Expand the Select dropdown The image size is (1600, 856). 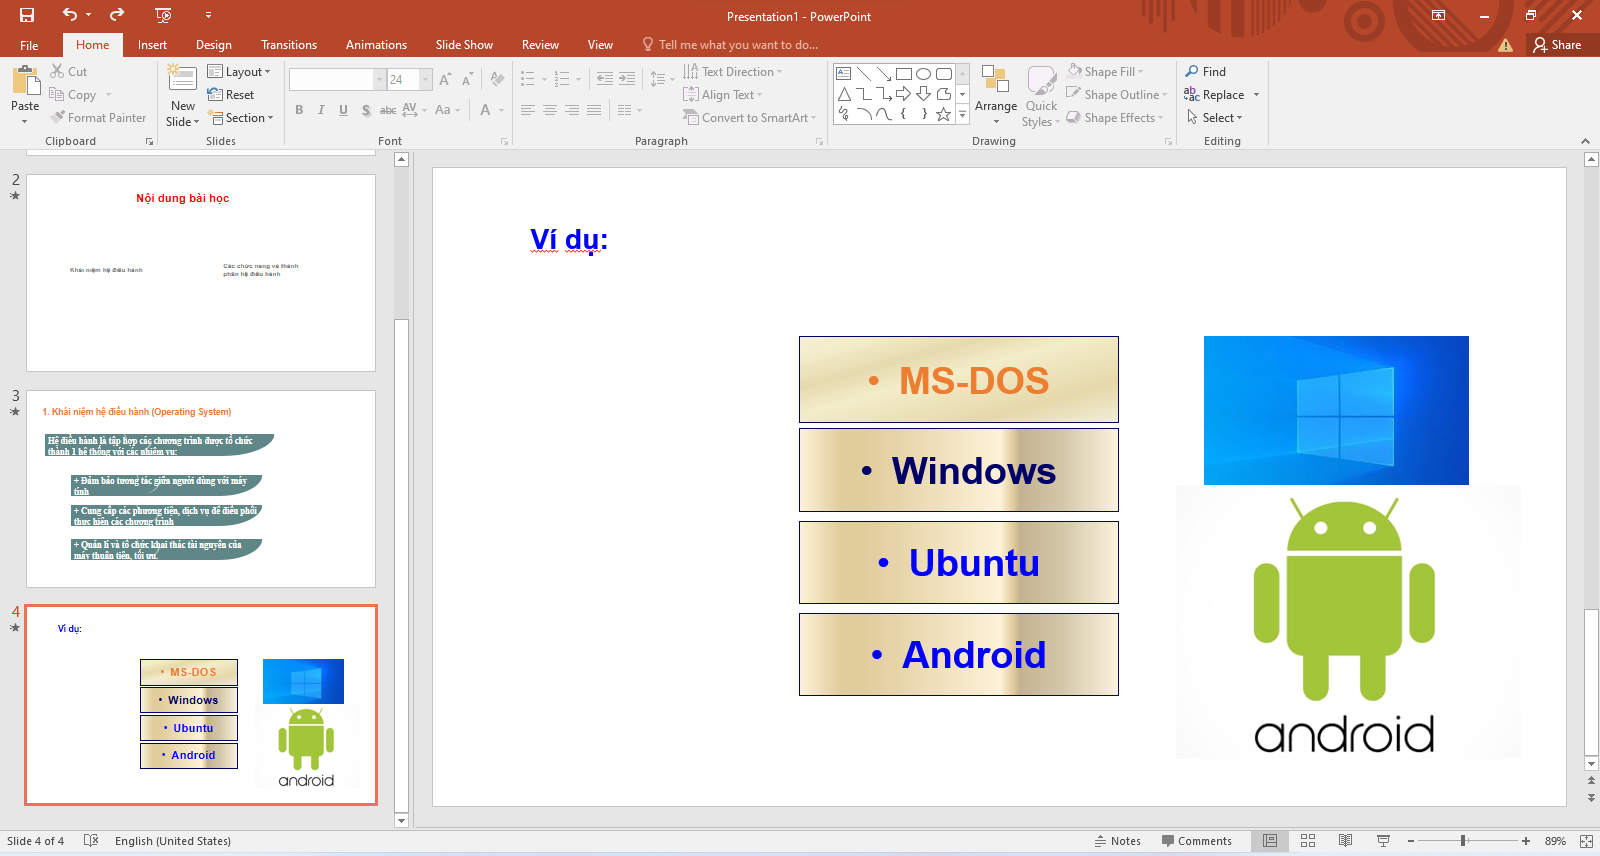pos(1214,118)
